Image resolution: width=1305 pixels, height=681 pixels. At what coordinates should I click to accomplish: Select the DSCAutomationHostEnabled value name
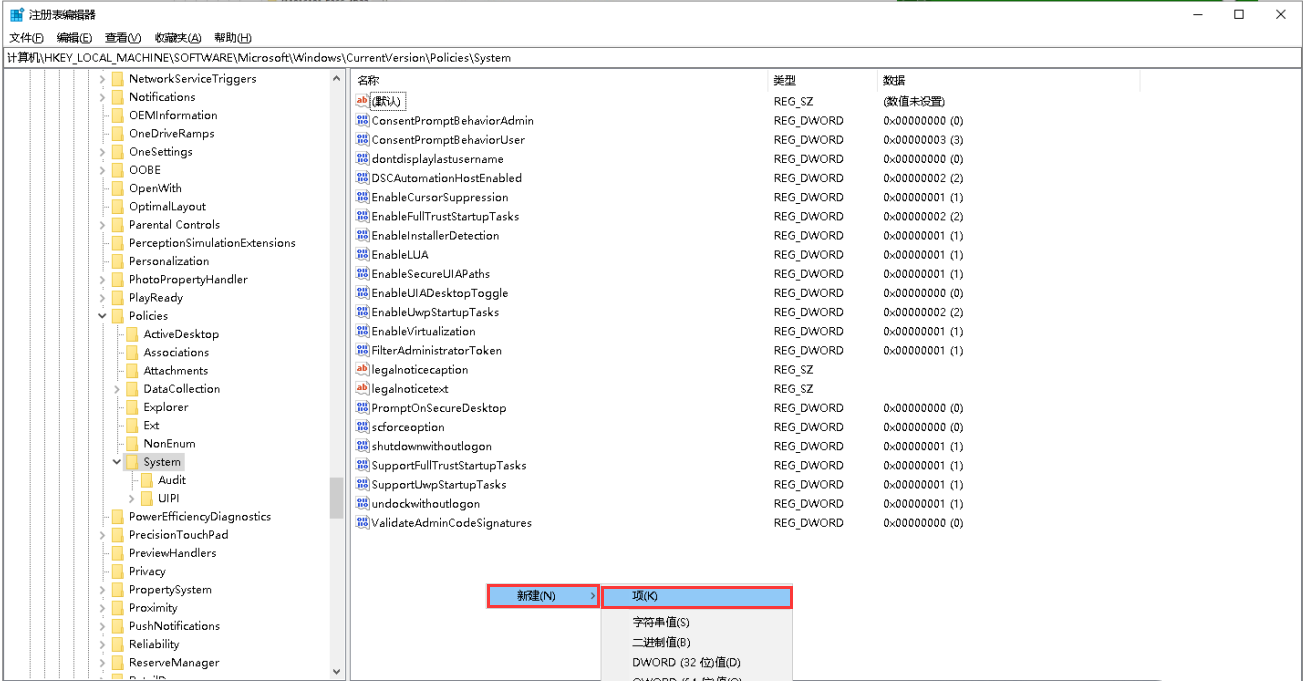(x=446, y=178)
